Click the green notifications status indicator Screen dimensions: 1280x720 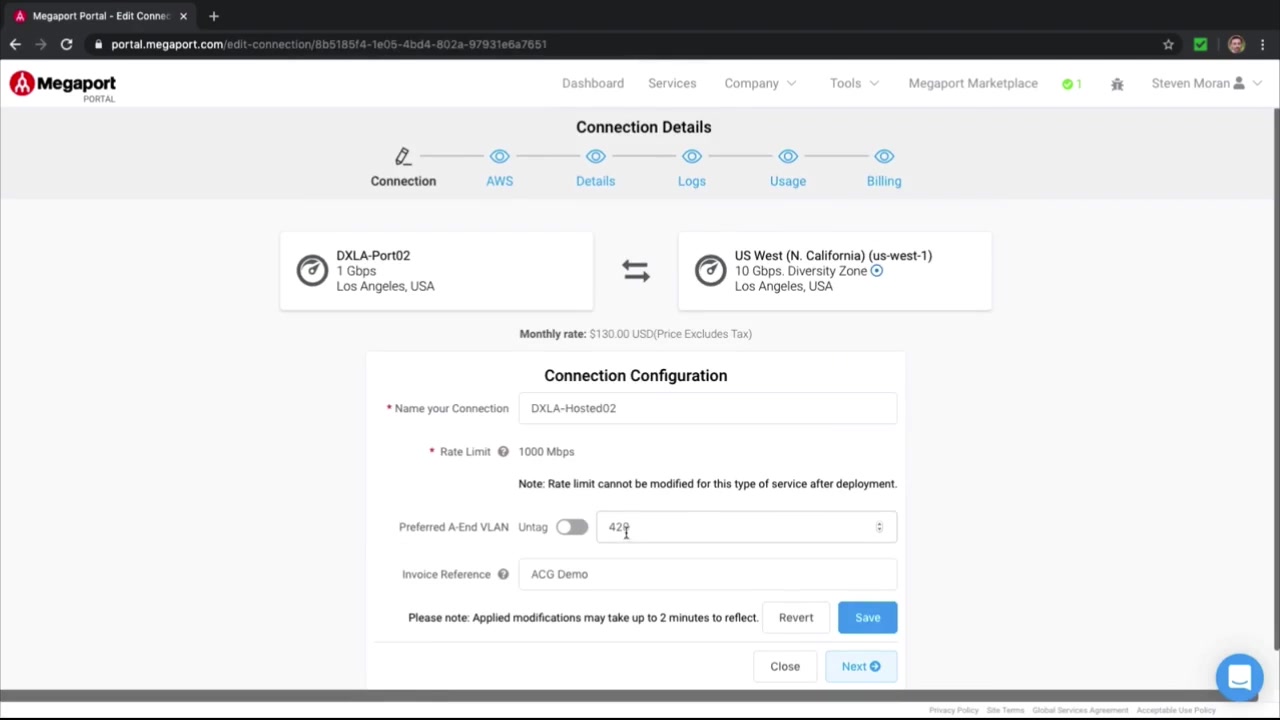coord(1072,84)
